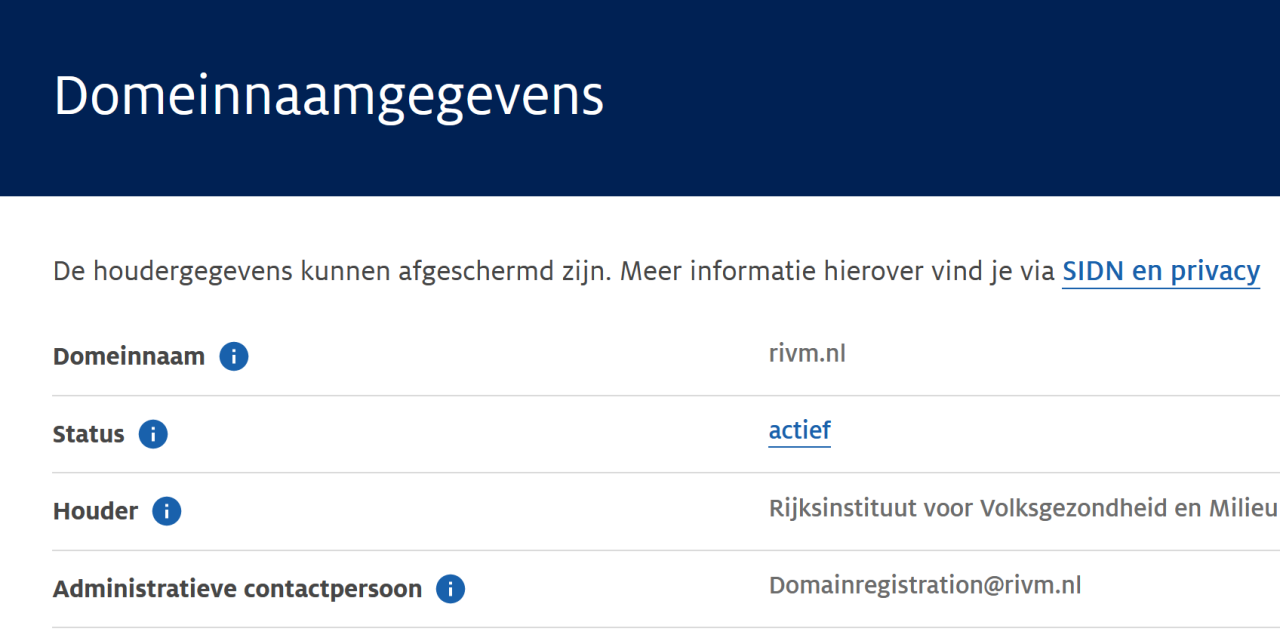Show the Houder info tooltip icon

[166, 512]
